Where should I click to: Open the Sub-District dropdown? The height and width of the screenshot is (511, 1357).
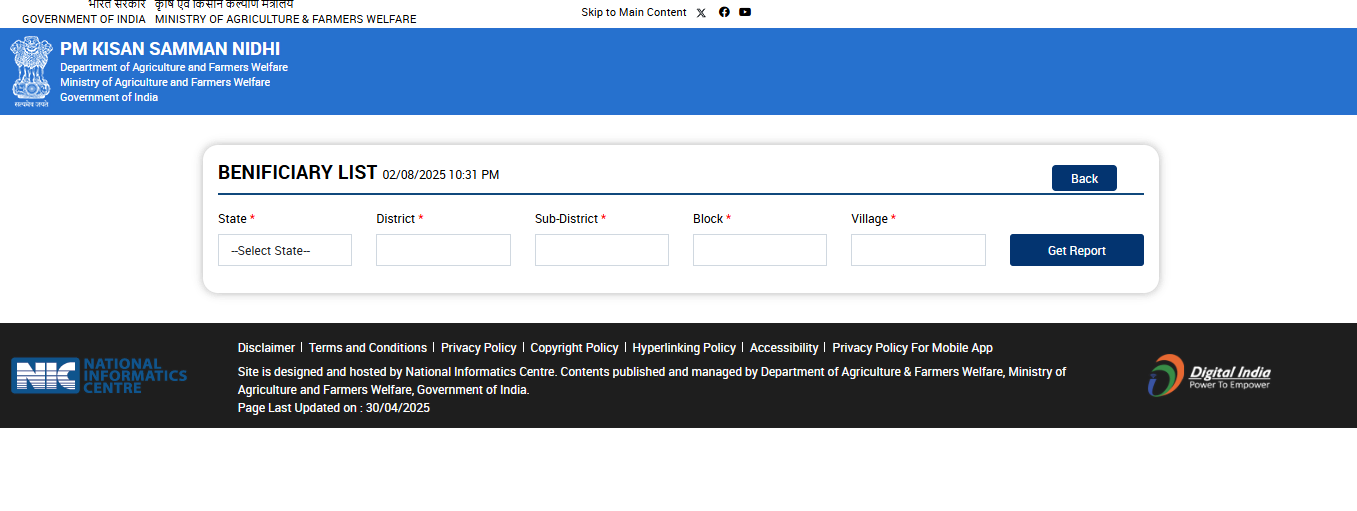pos(602,250)
